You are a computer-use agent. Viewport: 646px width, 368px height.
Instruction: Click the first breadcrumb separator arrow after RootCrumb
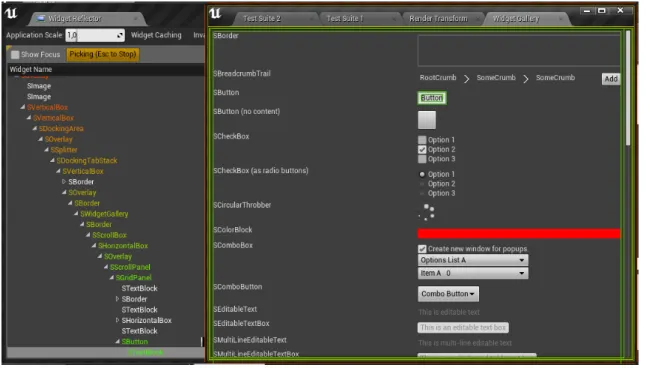pos(466,79)
